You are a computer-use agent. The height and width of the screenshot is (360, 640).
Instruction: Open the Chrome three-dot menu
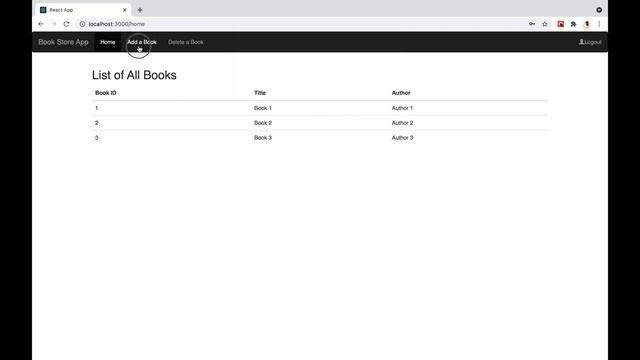[x=599, y=24]
